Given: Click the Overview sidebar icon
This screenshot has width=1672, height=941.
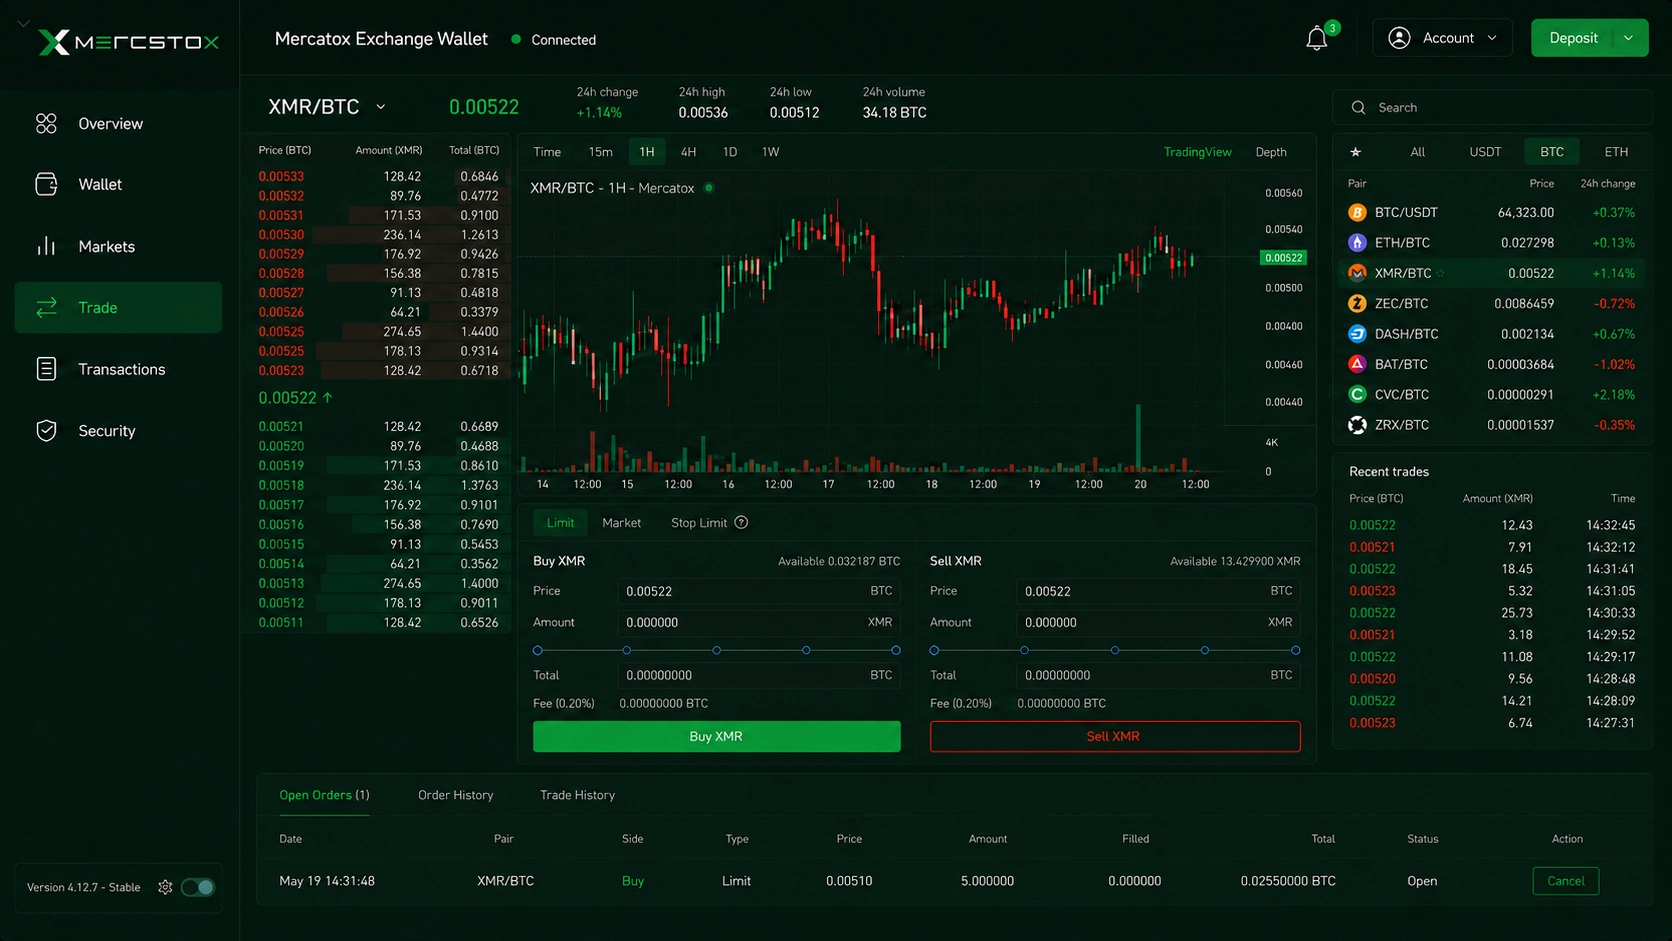Looking at the screenshot, I should 46,124.
